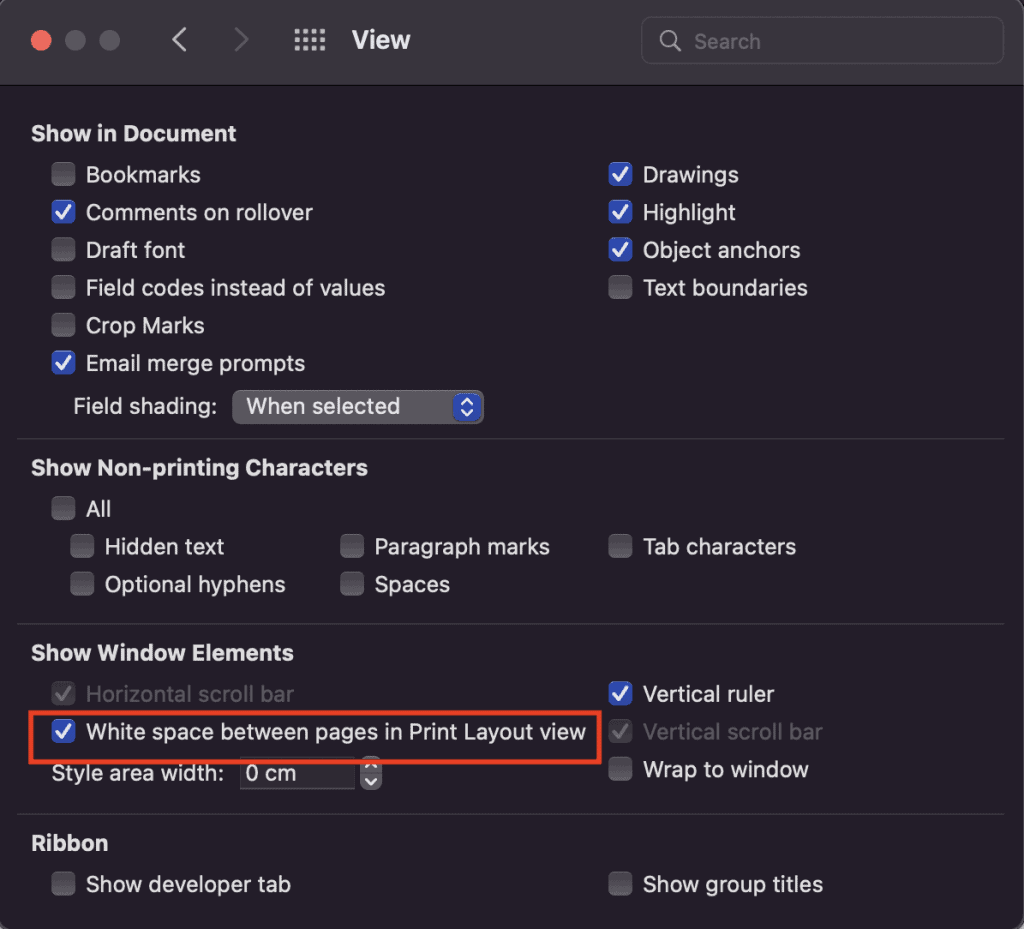Check All non-printing characters

click(64, 509)
